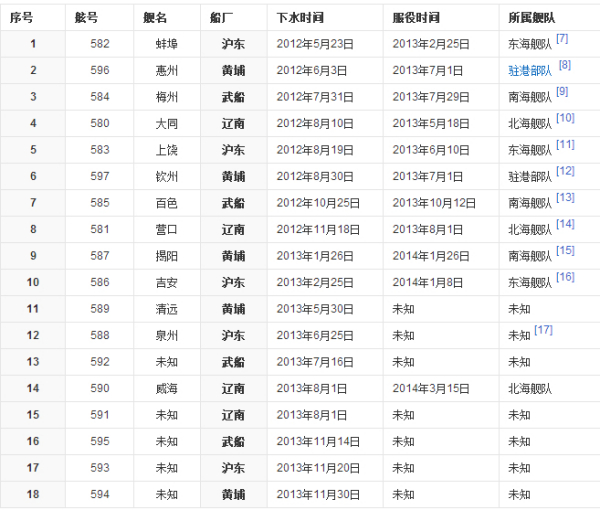Click ship name 蚌埠
Image resolution: width=600 pixels, height=510 pixels.
pos(166,44)
